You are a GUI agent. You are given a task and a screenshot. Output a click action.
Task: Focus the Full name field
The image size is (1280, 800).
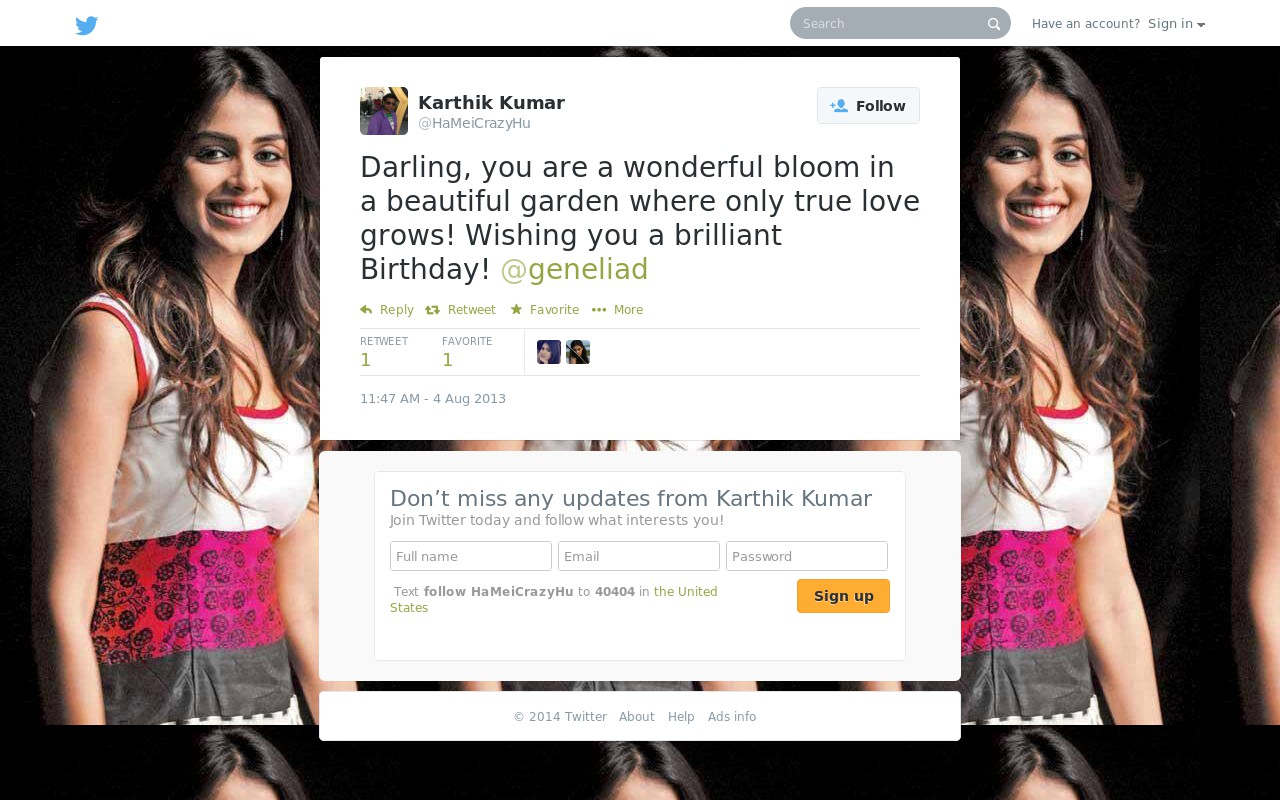click(x=471, y=556)
